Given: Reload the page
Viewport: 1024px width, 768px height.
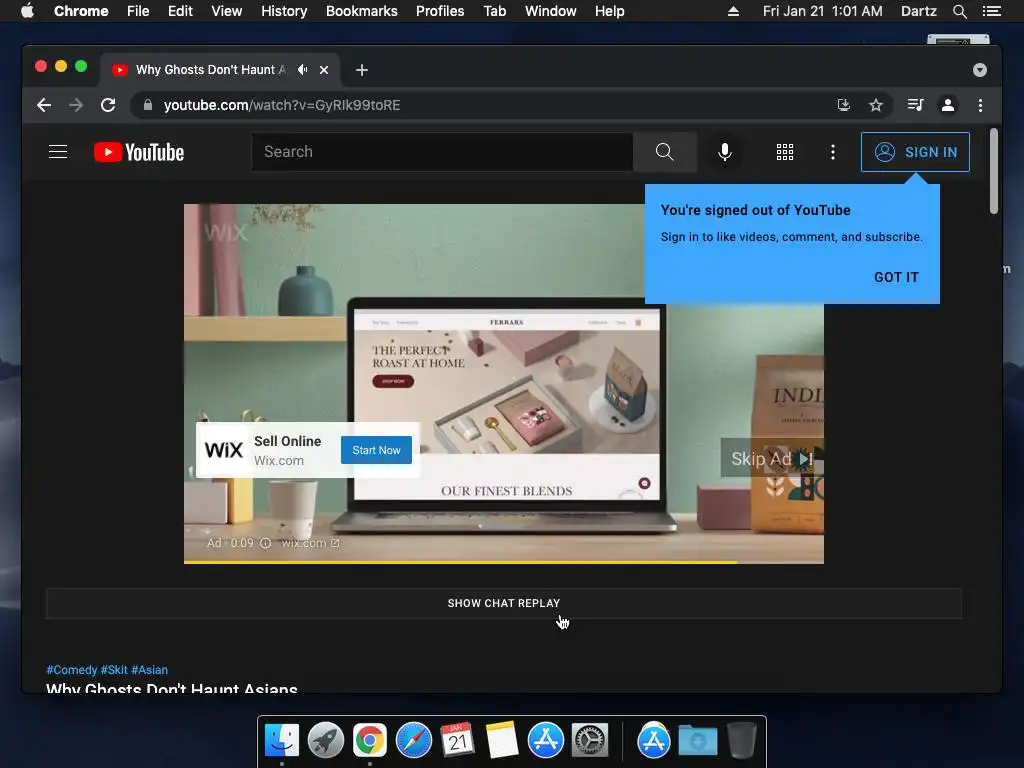Looking at the screenshot, I should pyautogui.click(x=108, y=105).
